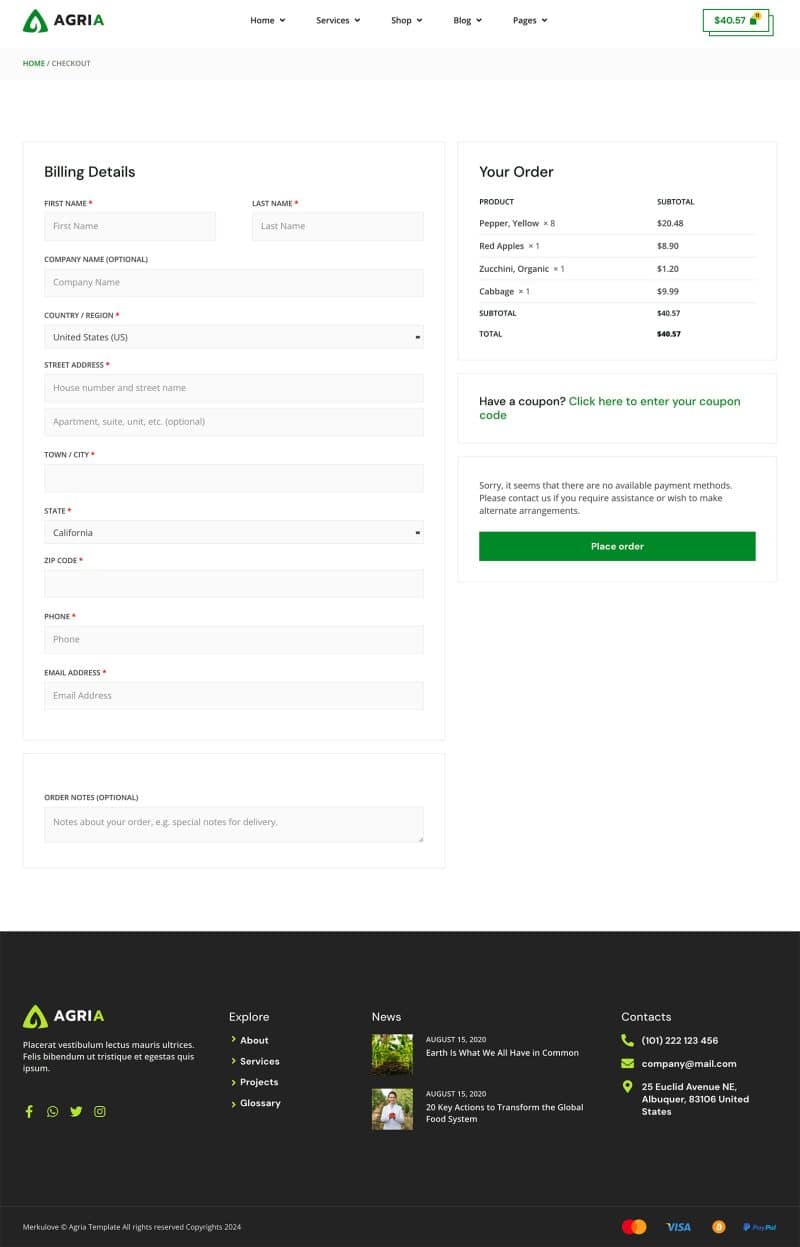
Task: Click the First Name input field
Action: click(x=130, y=226)
